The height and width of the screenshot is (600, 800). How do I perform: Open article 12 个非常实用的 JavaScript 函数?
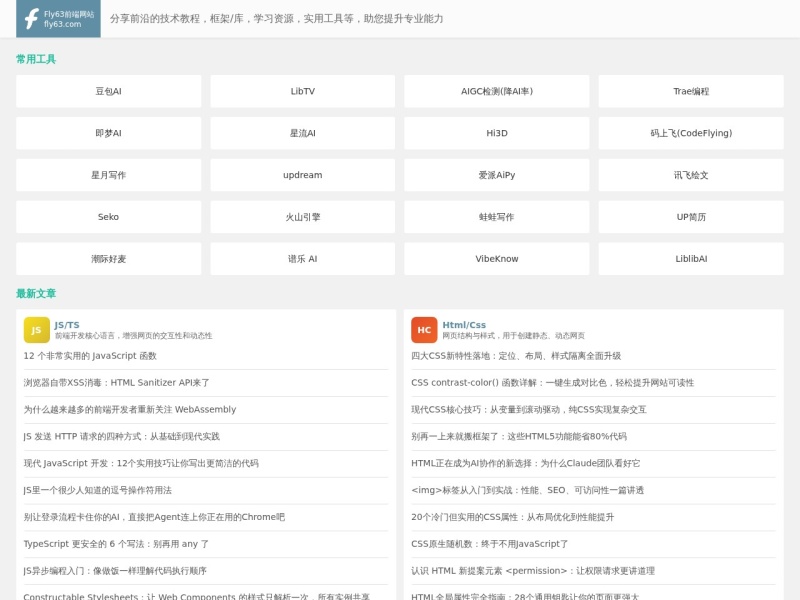90,356
